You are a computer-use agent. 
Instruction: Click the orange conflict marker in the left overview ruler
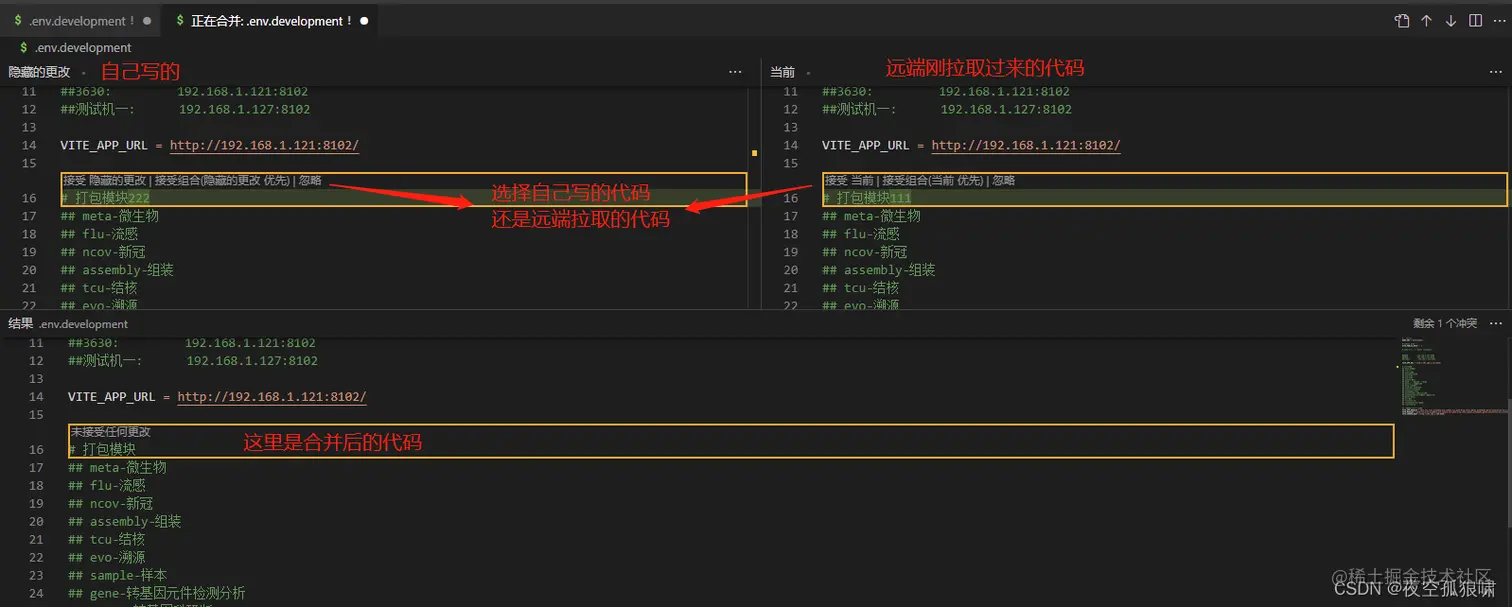pos(754,153)
